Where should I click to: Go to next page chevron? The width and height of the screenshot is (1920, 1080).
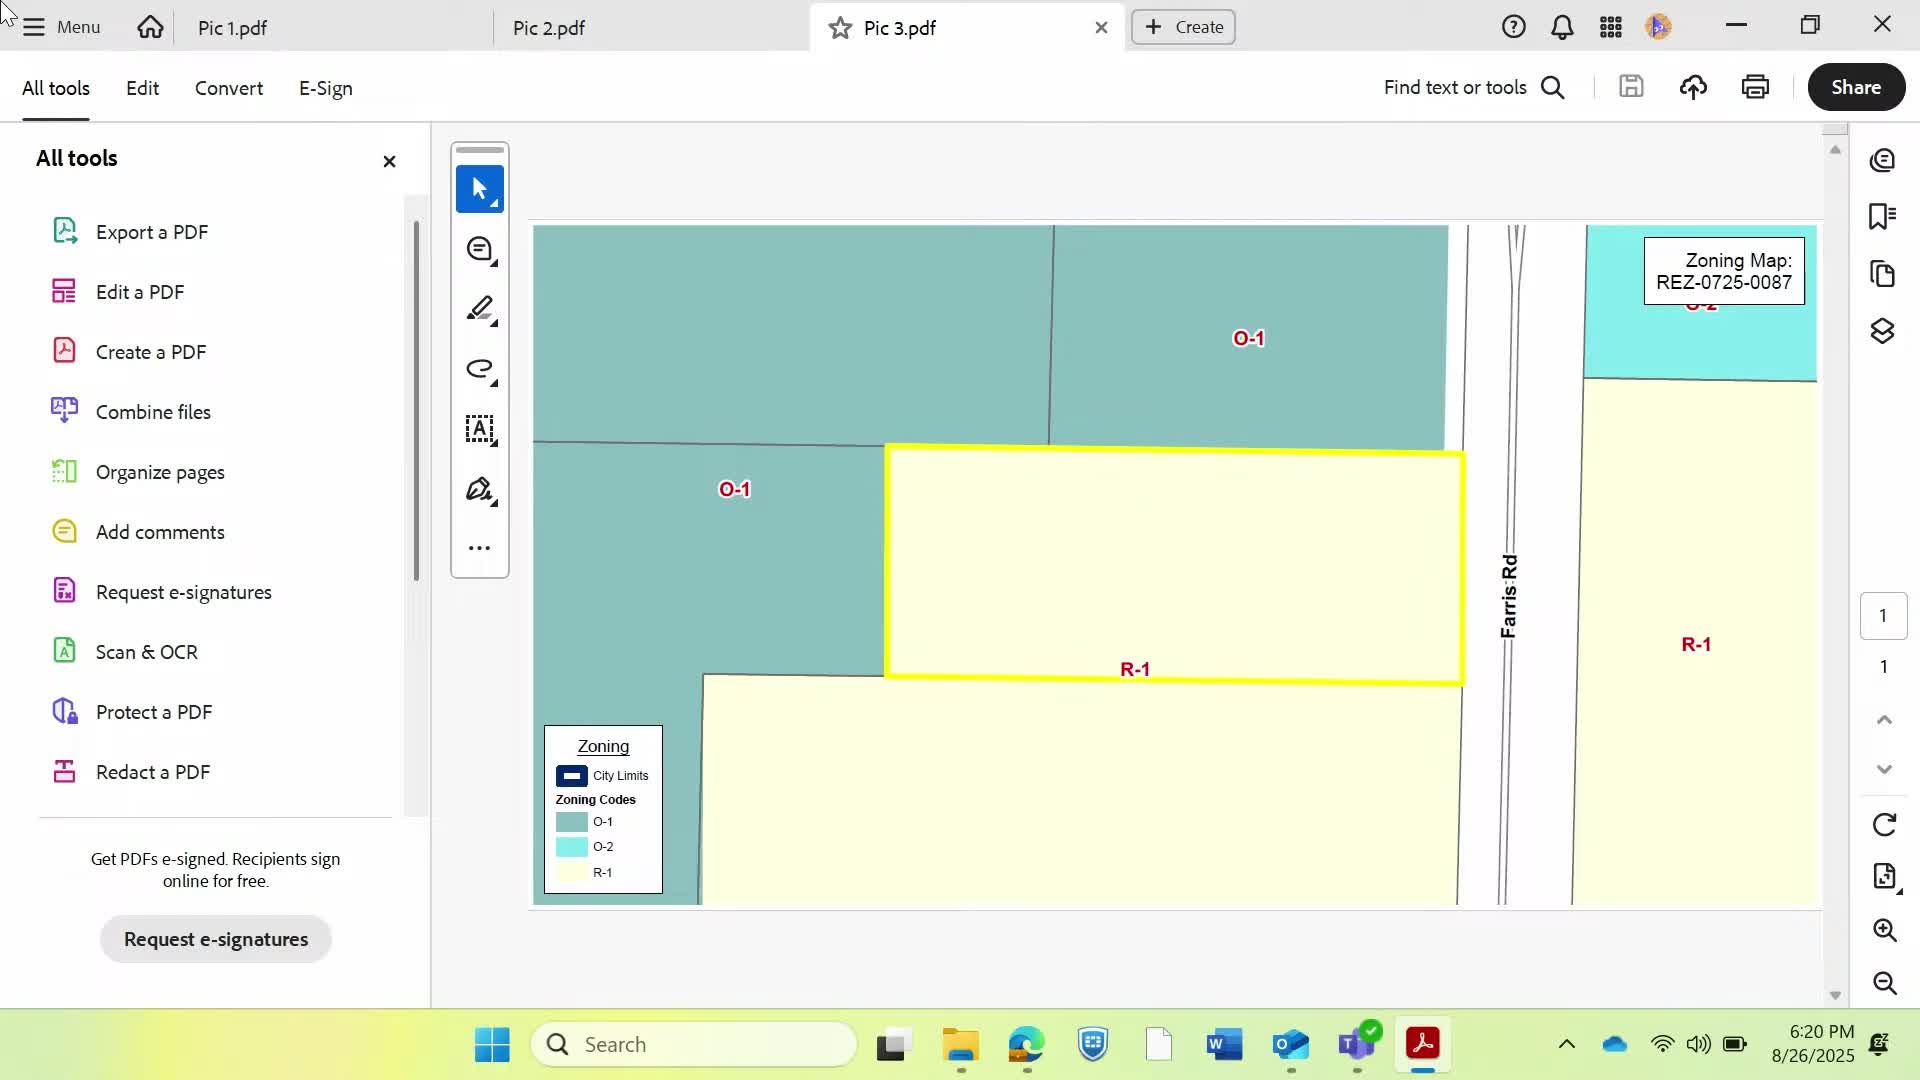point(1884,769)
